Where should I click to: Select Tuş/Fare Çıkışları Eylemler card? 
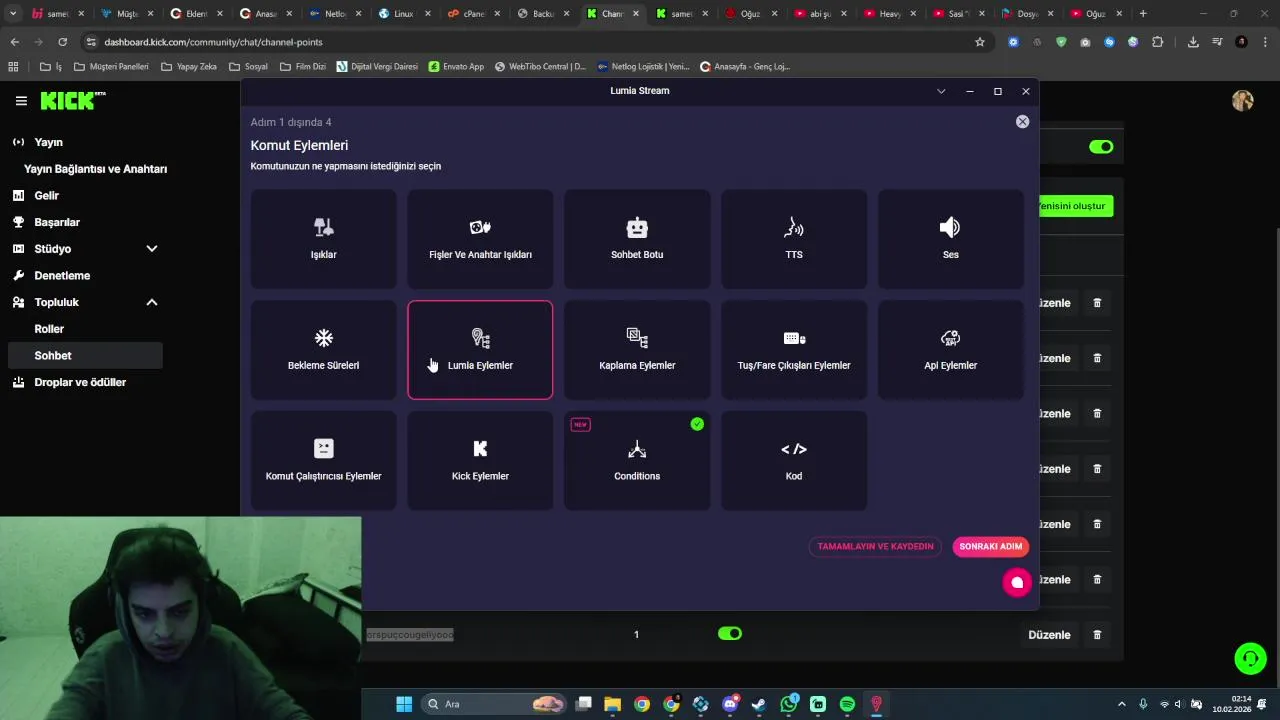click(x=794, y=350)
